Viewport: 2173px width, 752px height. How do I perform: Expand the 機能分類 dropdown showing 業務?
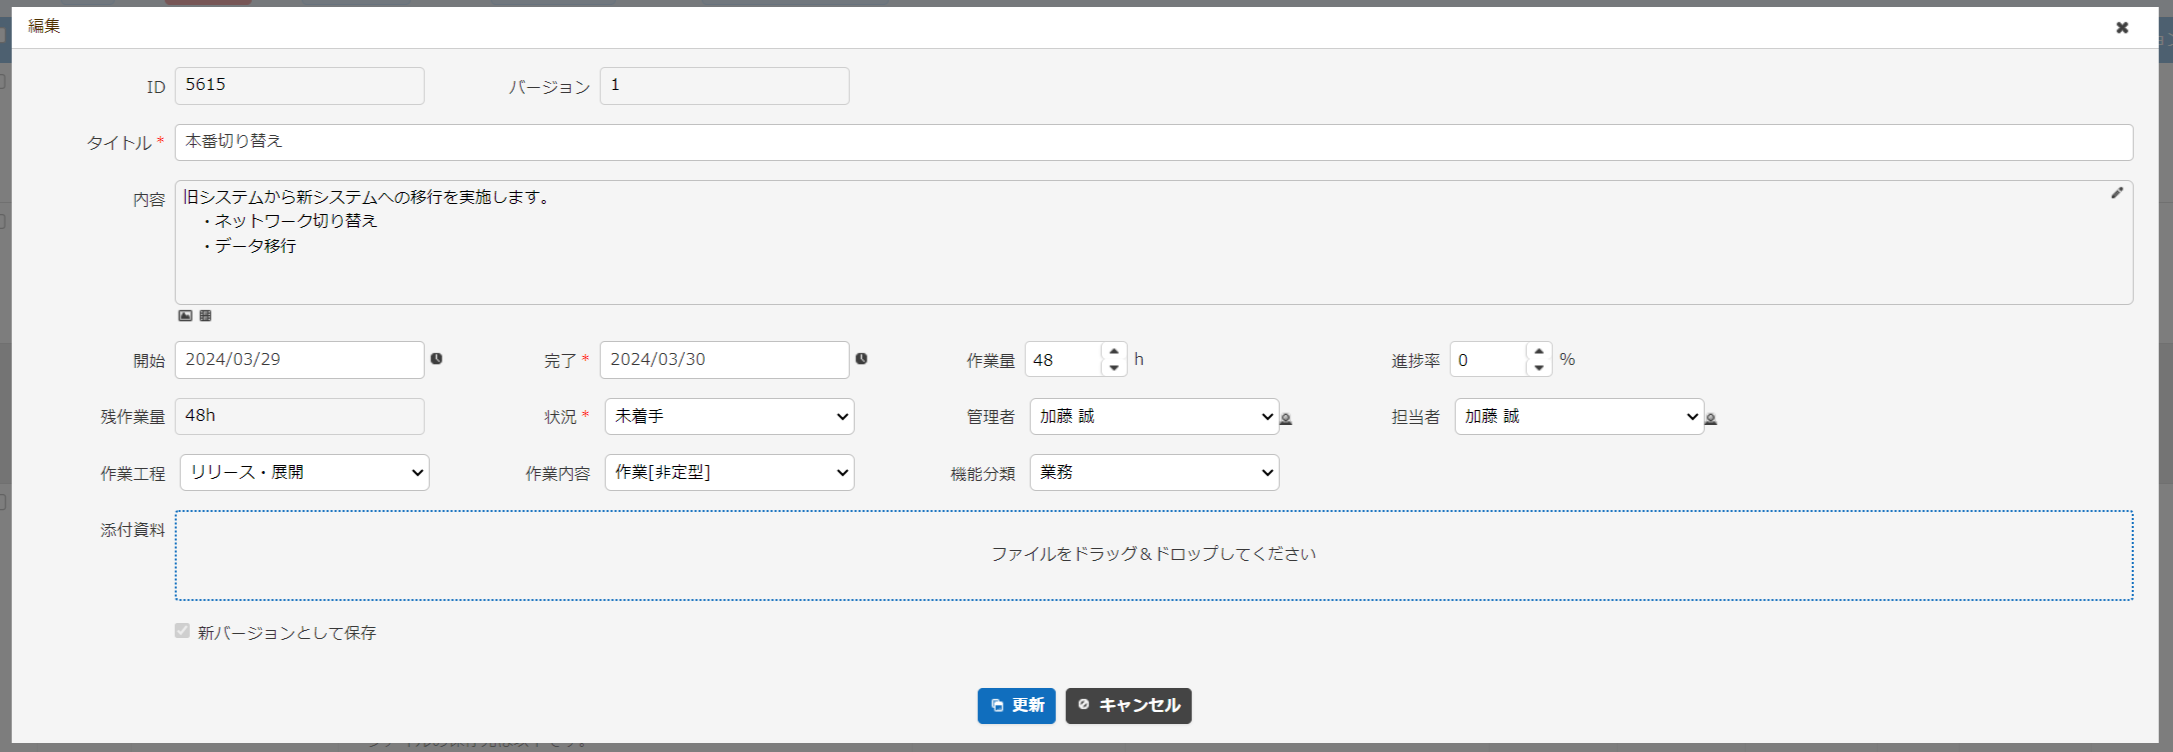click(x=1154, y=473)
